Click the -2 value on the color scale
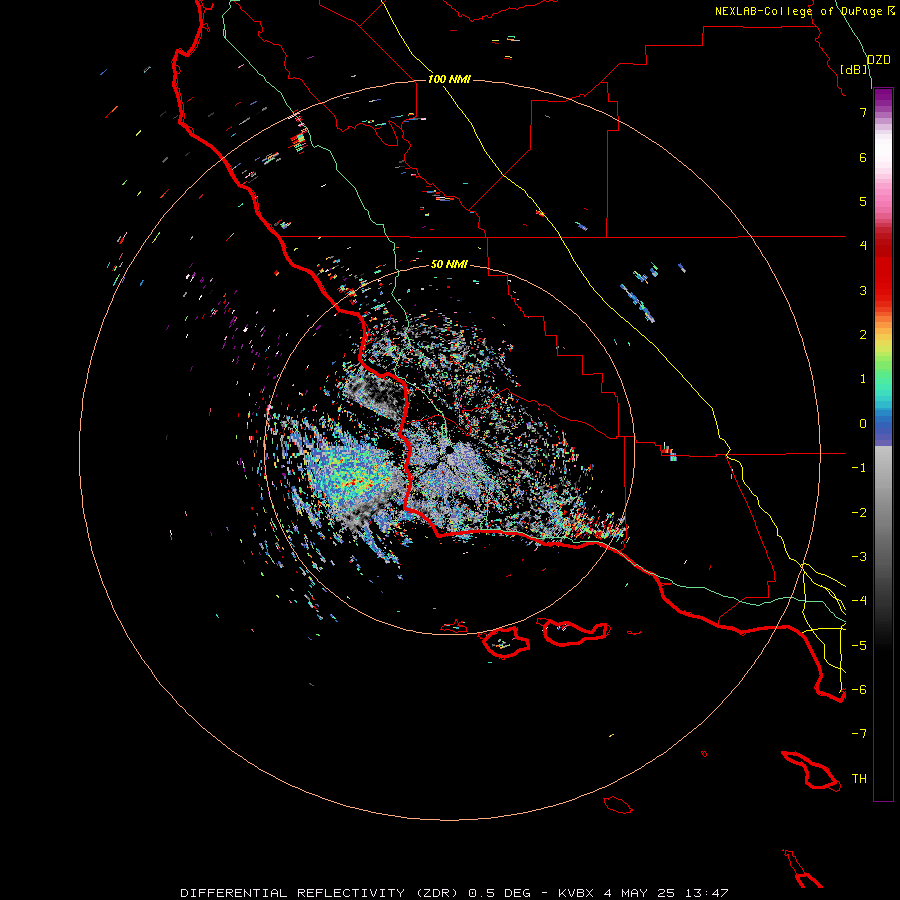 (x=859, y=513)
